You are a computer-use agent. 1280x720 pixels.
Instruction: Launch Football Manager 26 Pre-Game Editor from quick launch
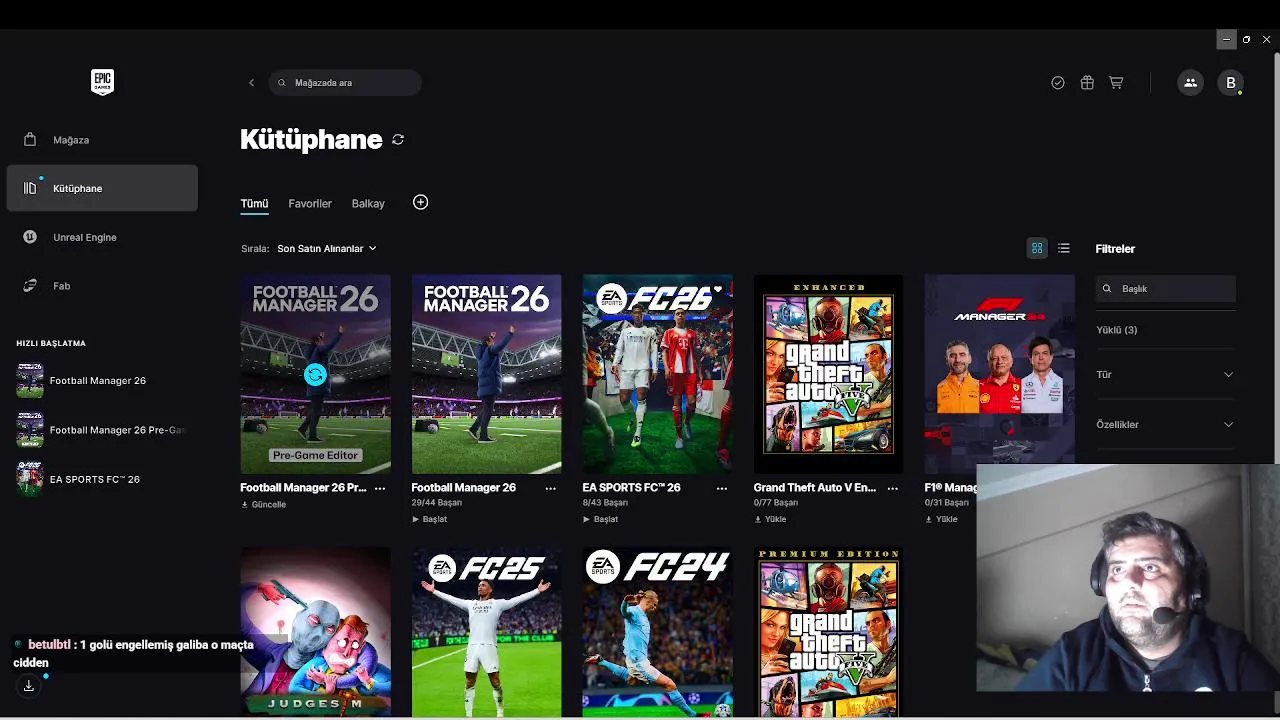click(102, 430)
